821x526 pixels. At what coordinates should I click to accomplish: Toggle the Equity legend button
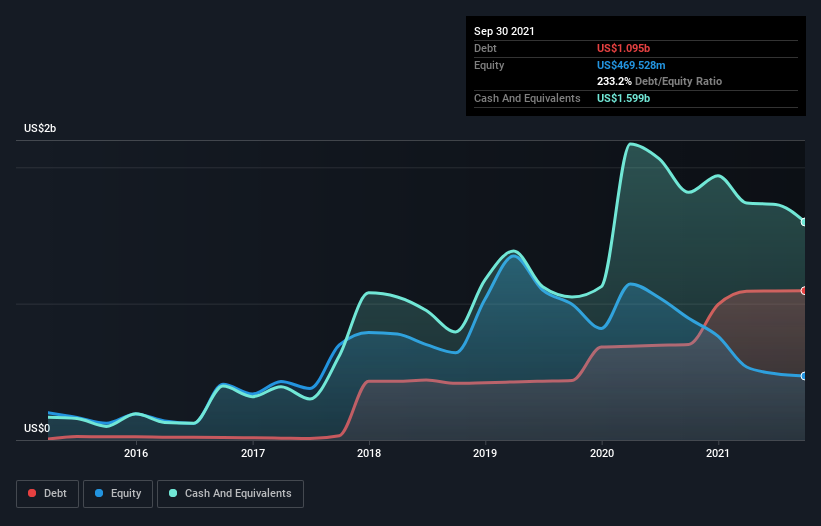118,494
